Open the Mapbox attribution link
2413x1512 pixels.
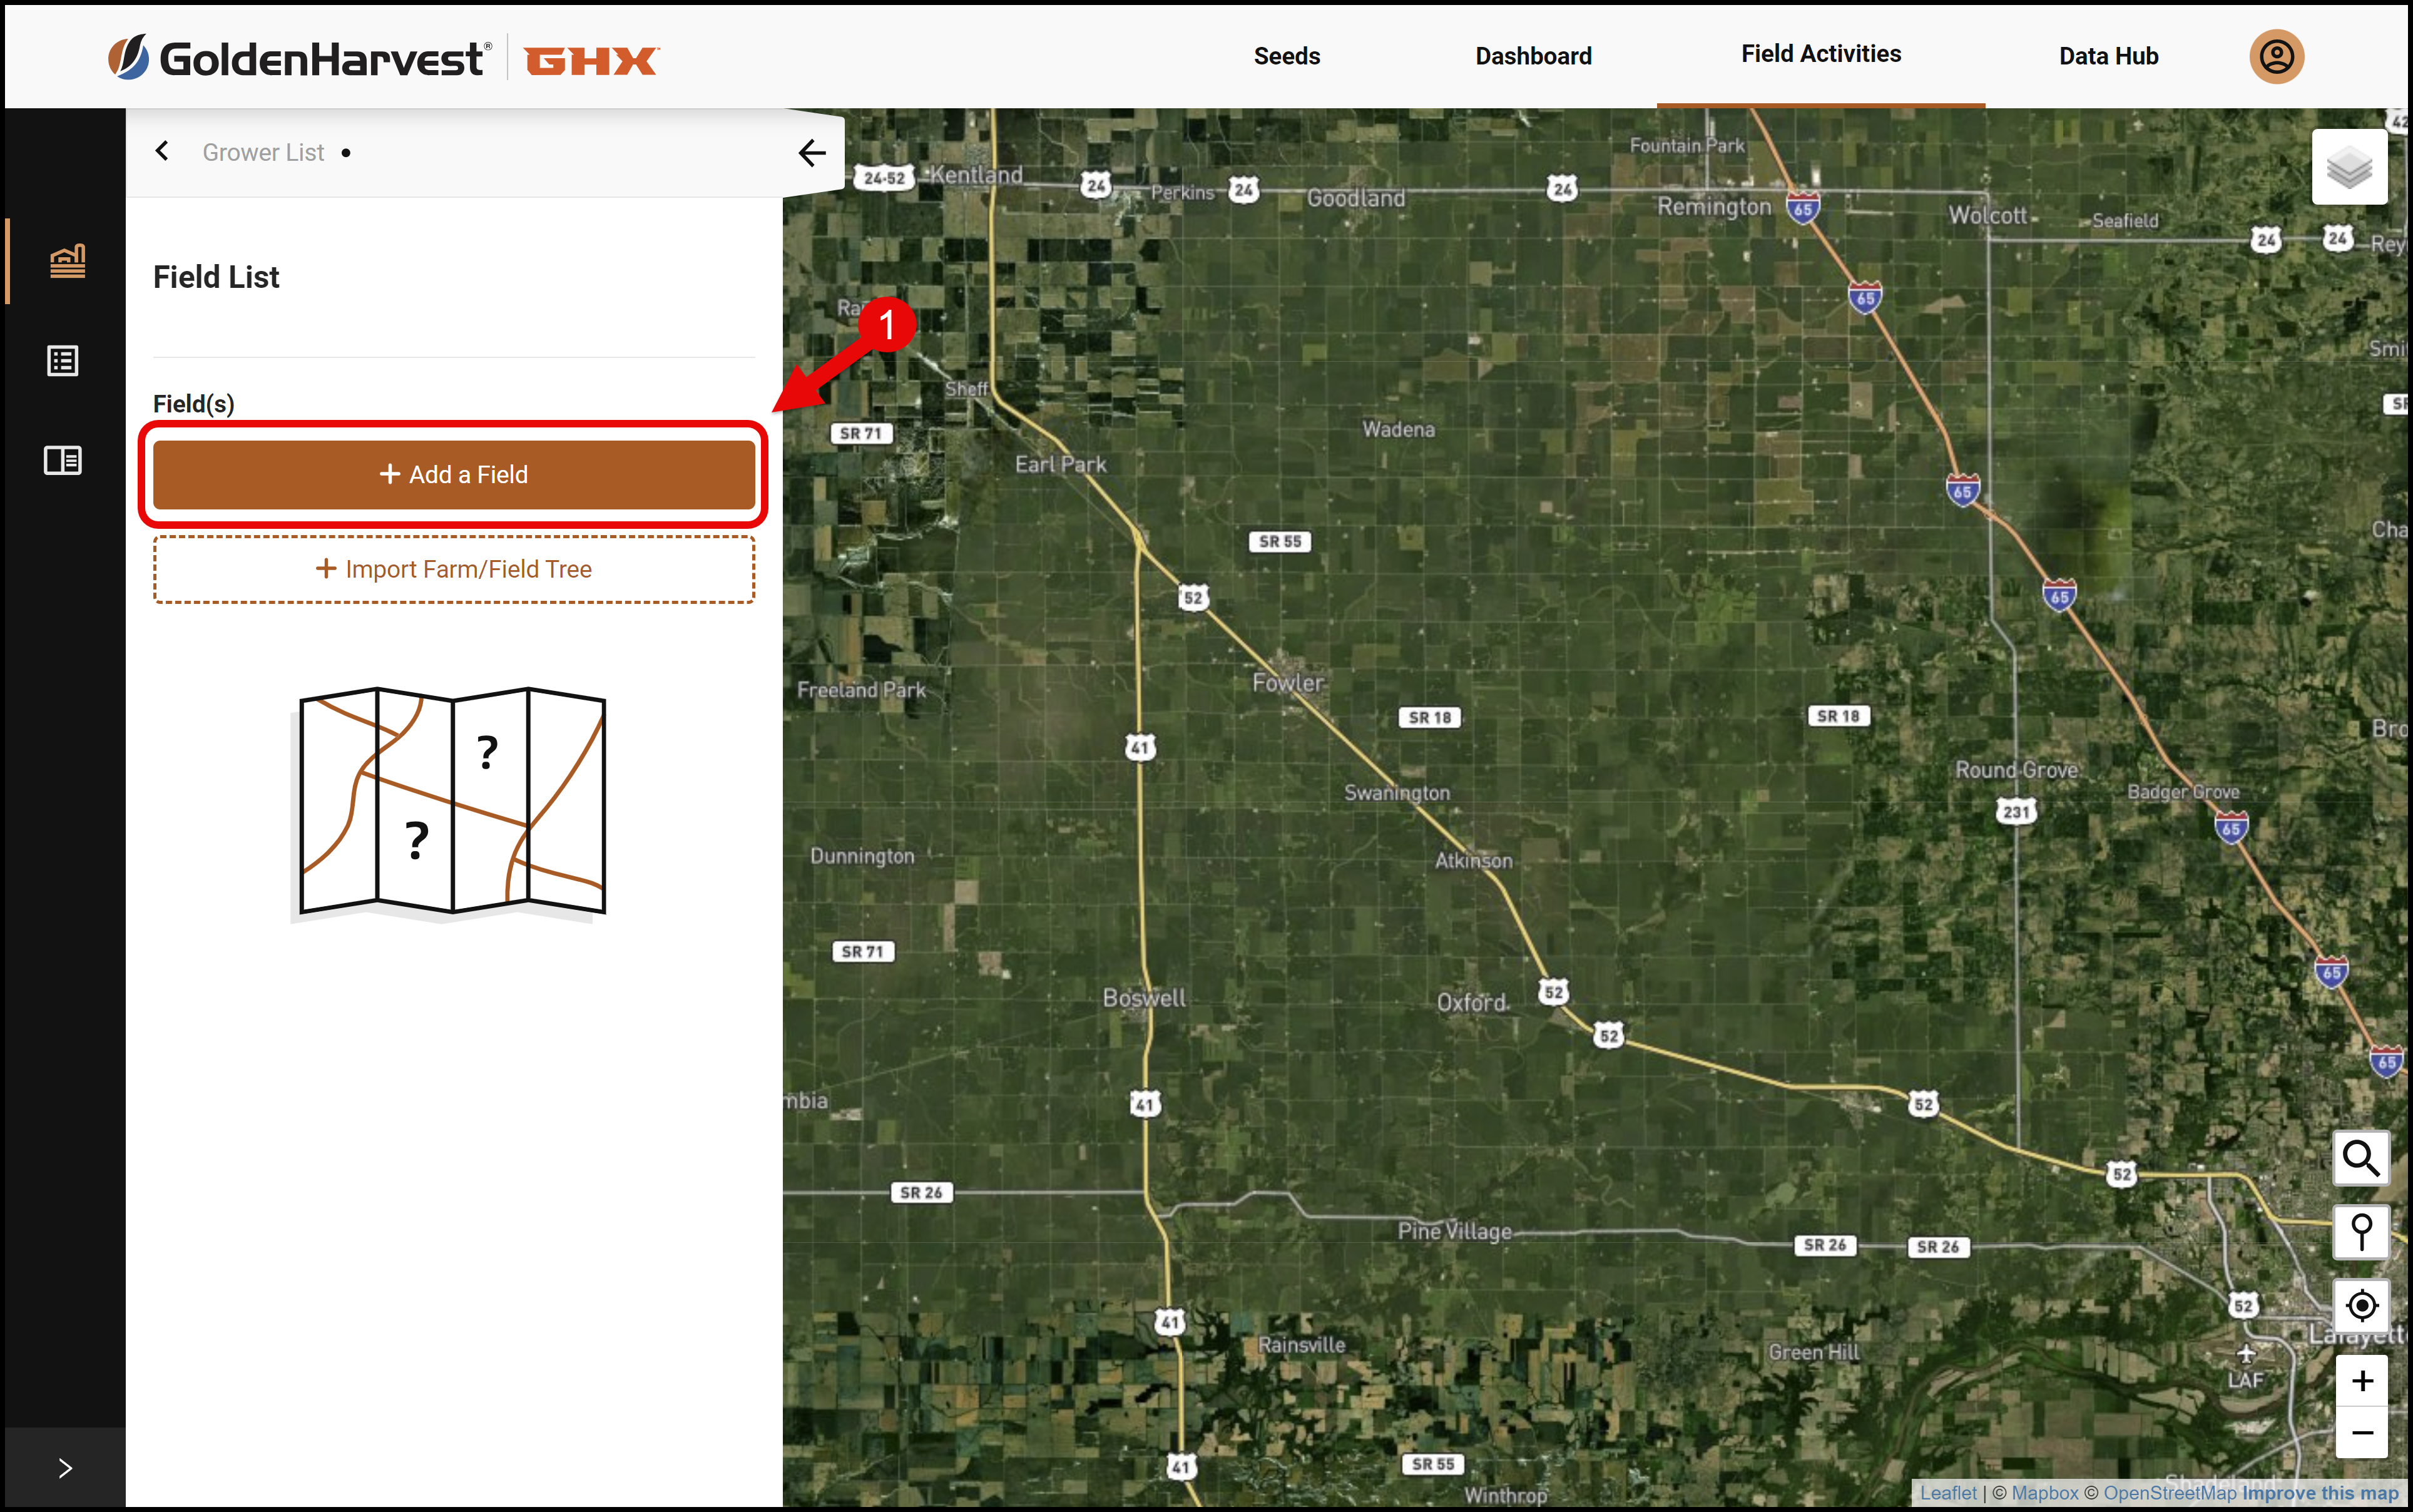coord(2044,1492)
